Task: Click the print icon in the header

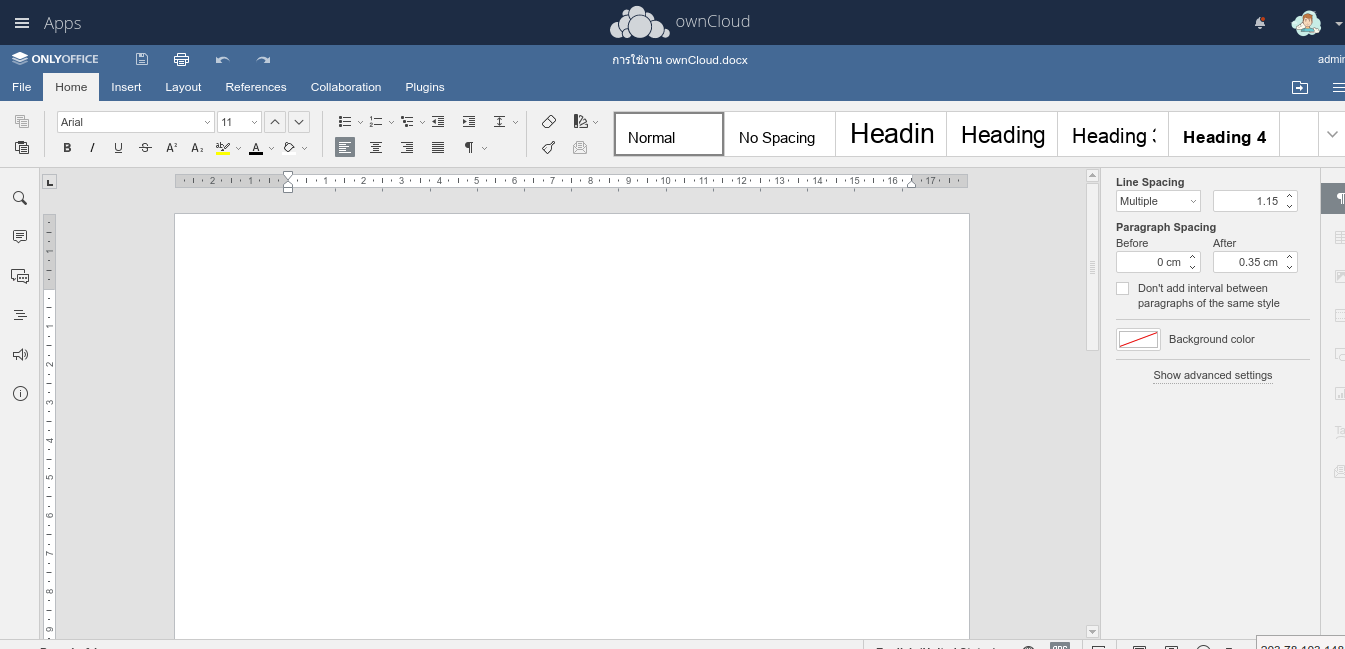Action: (181, 60)
